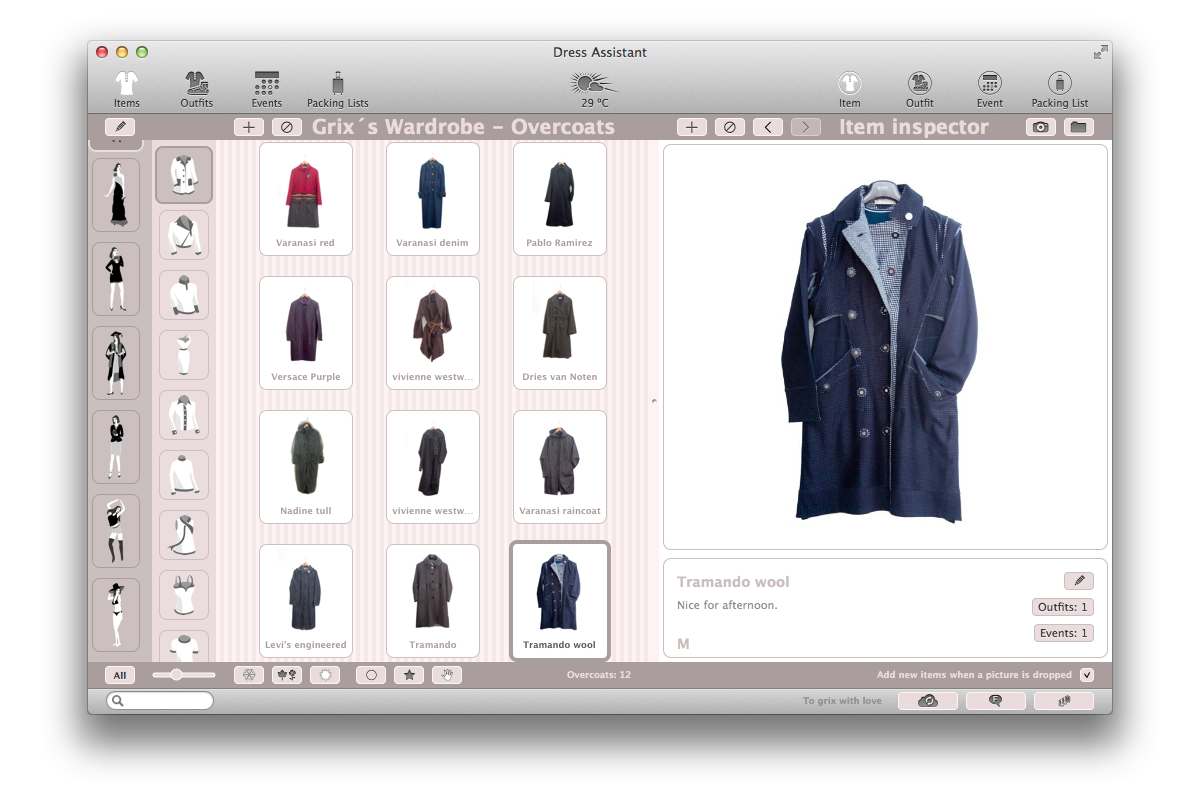Screen dimensions: 1200x800
Task: Select the white dress category icon
Action: click(184, 355)
